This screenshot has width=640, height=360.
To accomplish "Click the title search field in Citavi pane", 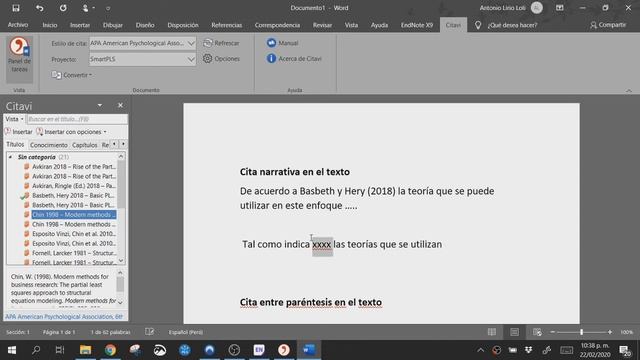I will [x=77, y=119].
